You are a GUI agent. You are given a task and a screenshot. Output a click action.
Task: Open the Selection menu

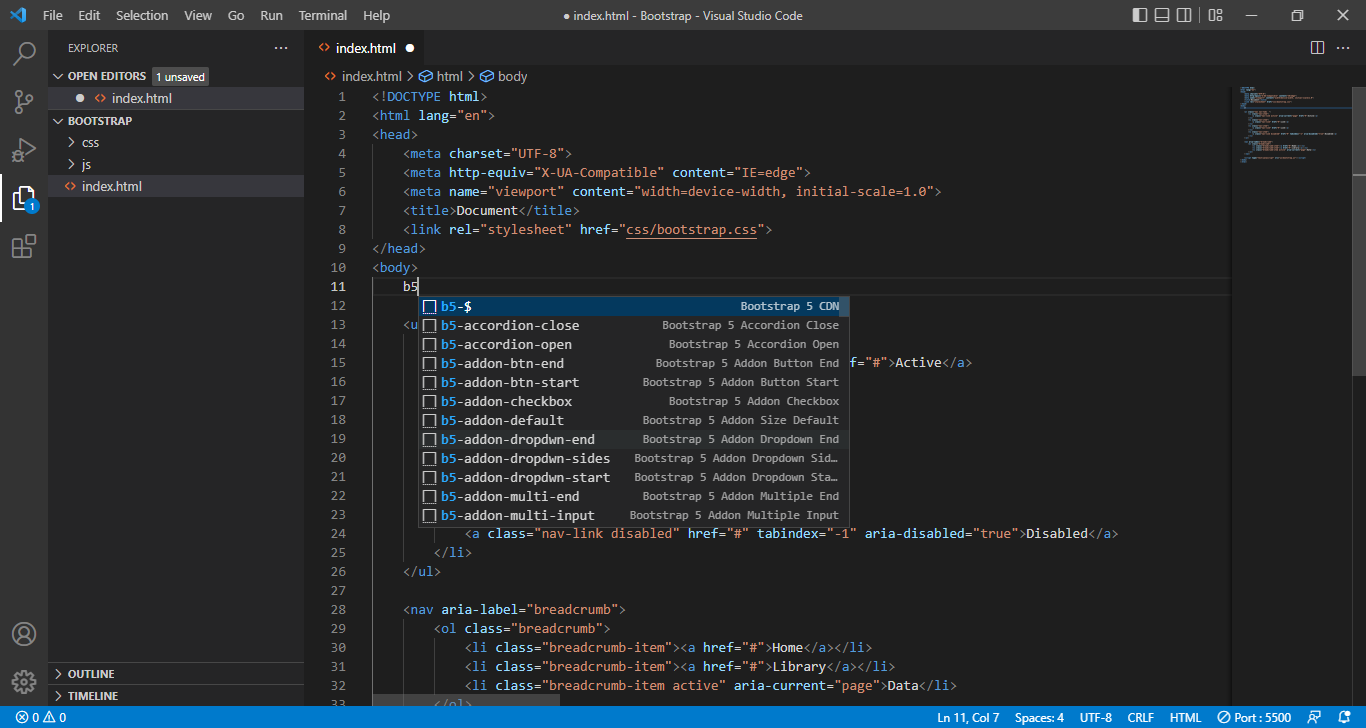(x=142, y=15)
